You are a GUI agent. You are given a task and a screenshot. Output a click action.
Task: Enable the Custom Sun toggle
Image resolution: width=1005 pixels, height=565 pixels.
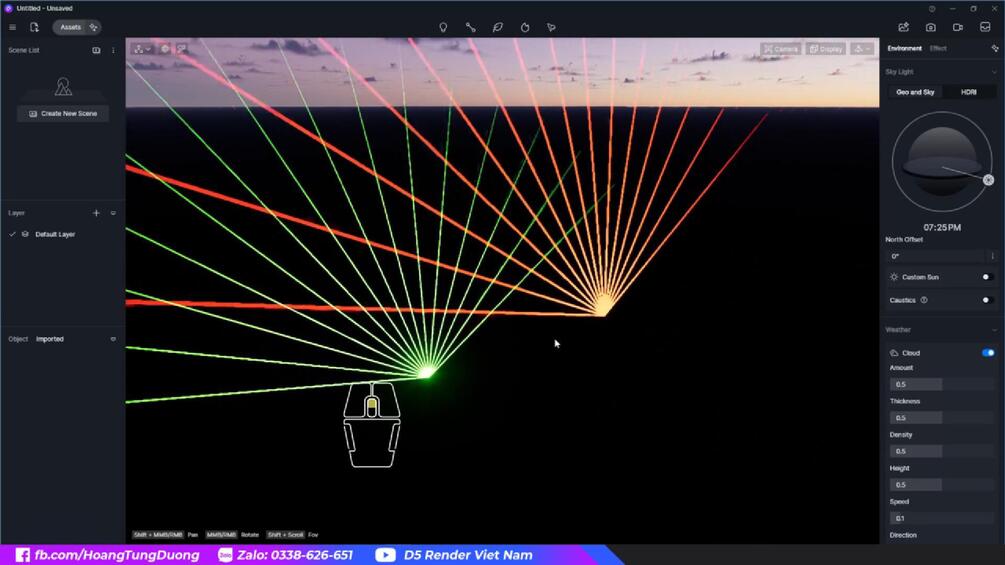tap(988, 277)
